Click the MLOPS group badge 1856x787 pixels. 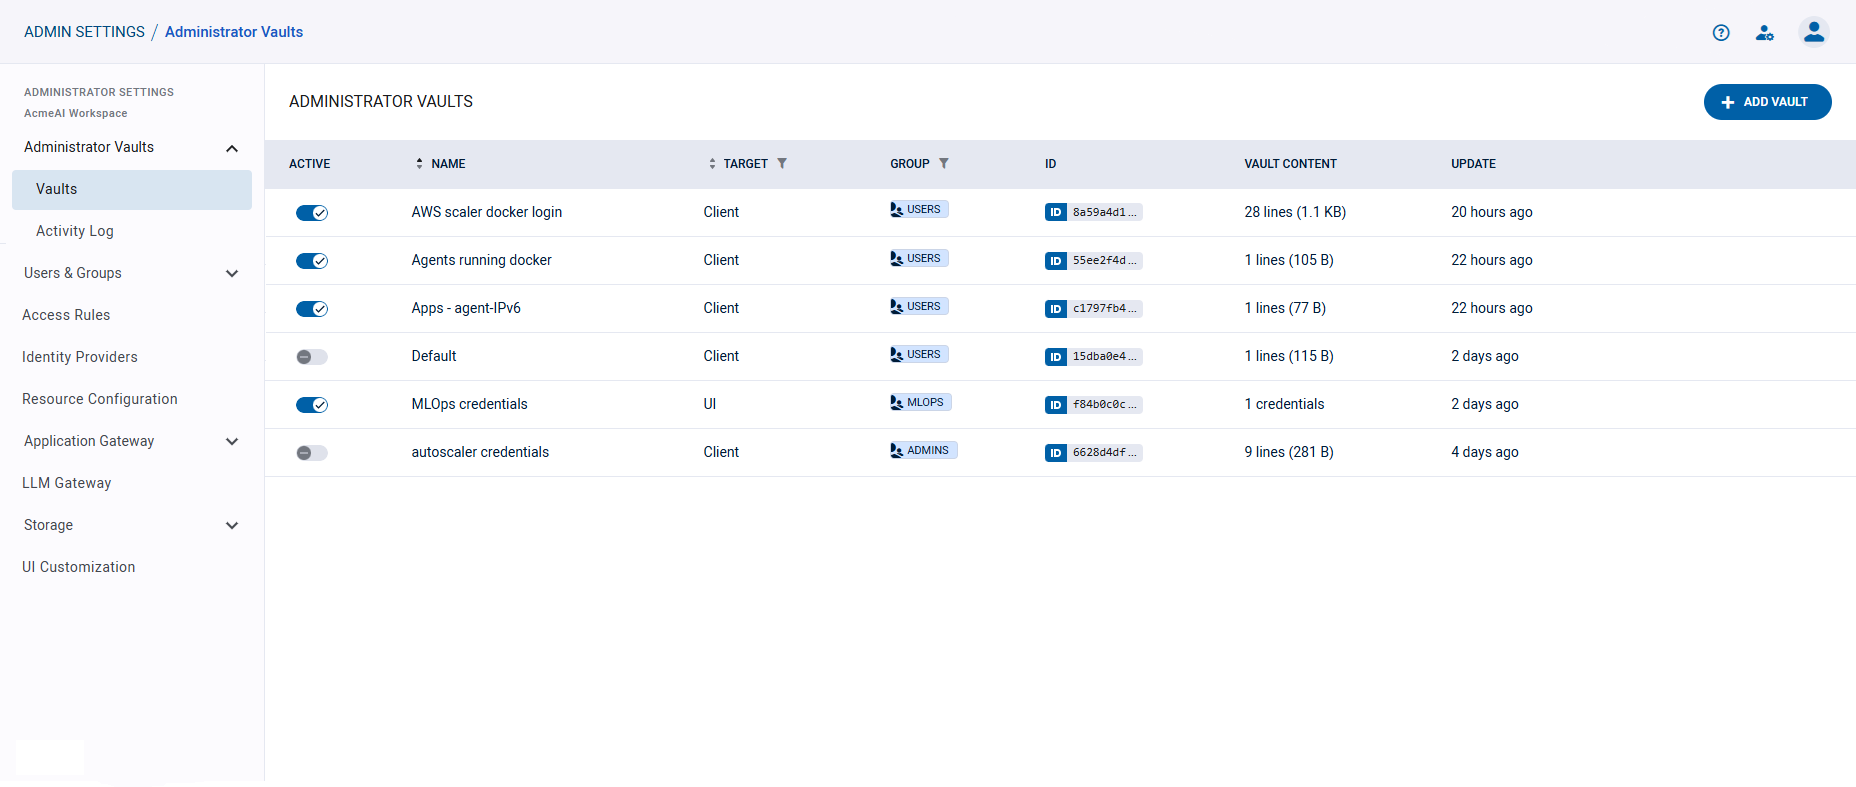[921, 402]
